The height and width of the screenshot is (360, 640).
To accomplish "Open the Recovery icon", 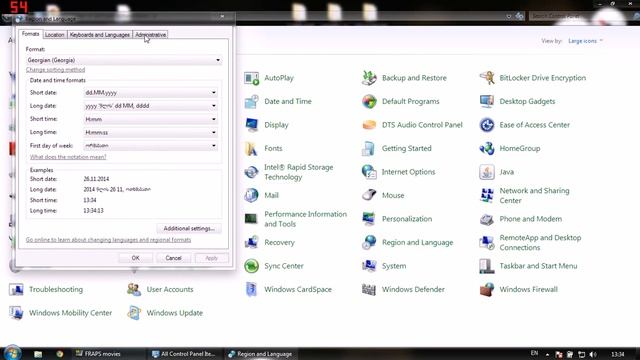I will point(251,242).
